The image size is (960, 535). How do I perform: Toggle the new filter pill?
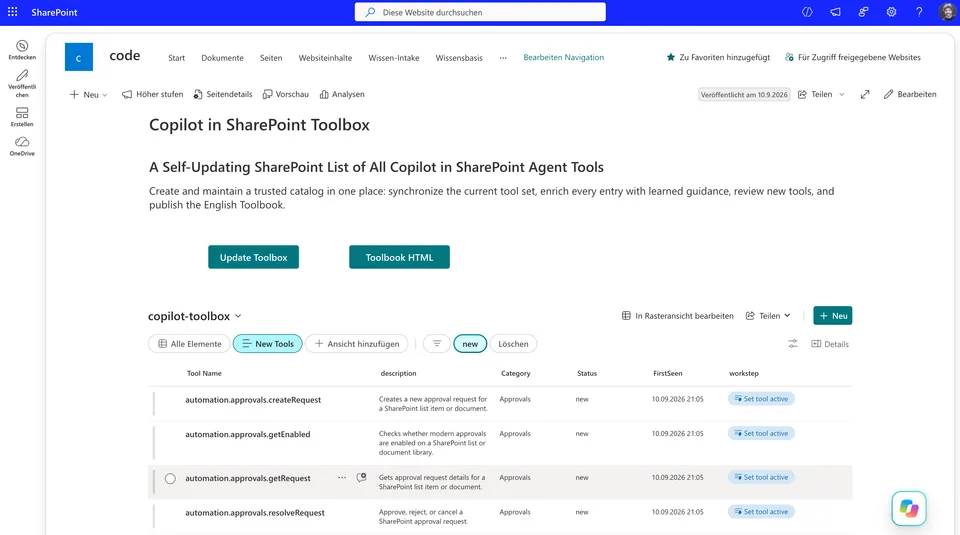(470, 343)
